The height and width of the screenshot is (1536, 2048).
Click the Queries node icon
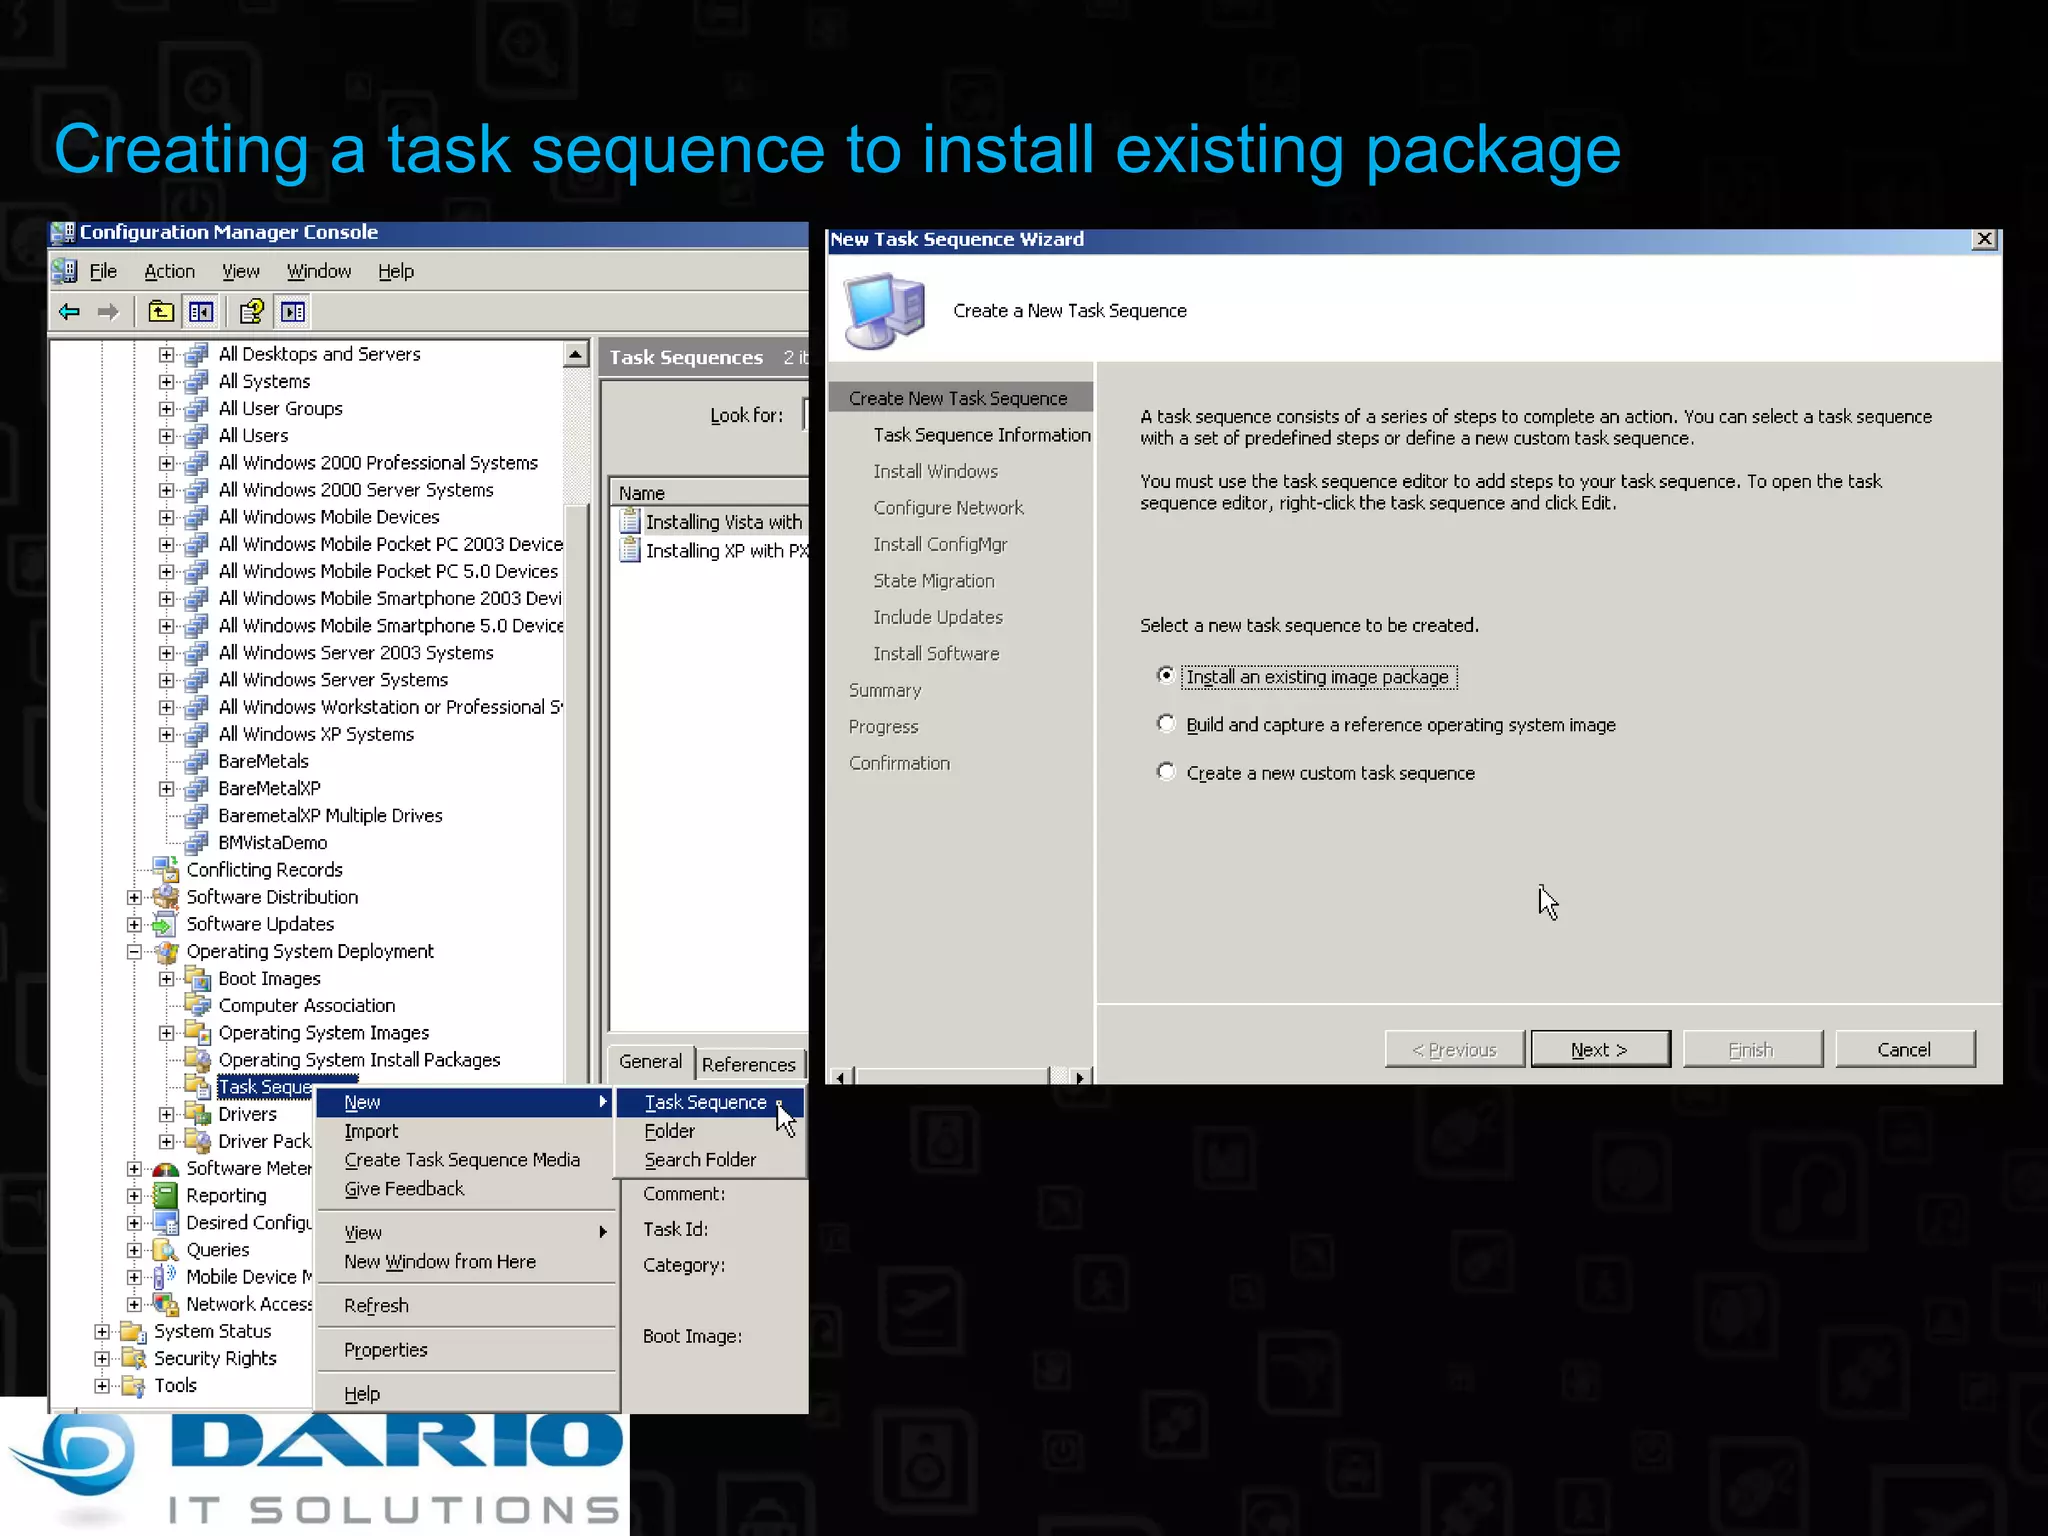(166, 1249)
